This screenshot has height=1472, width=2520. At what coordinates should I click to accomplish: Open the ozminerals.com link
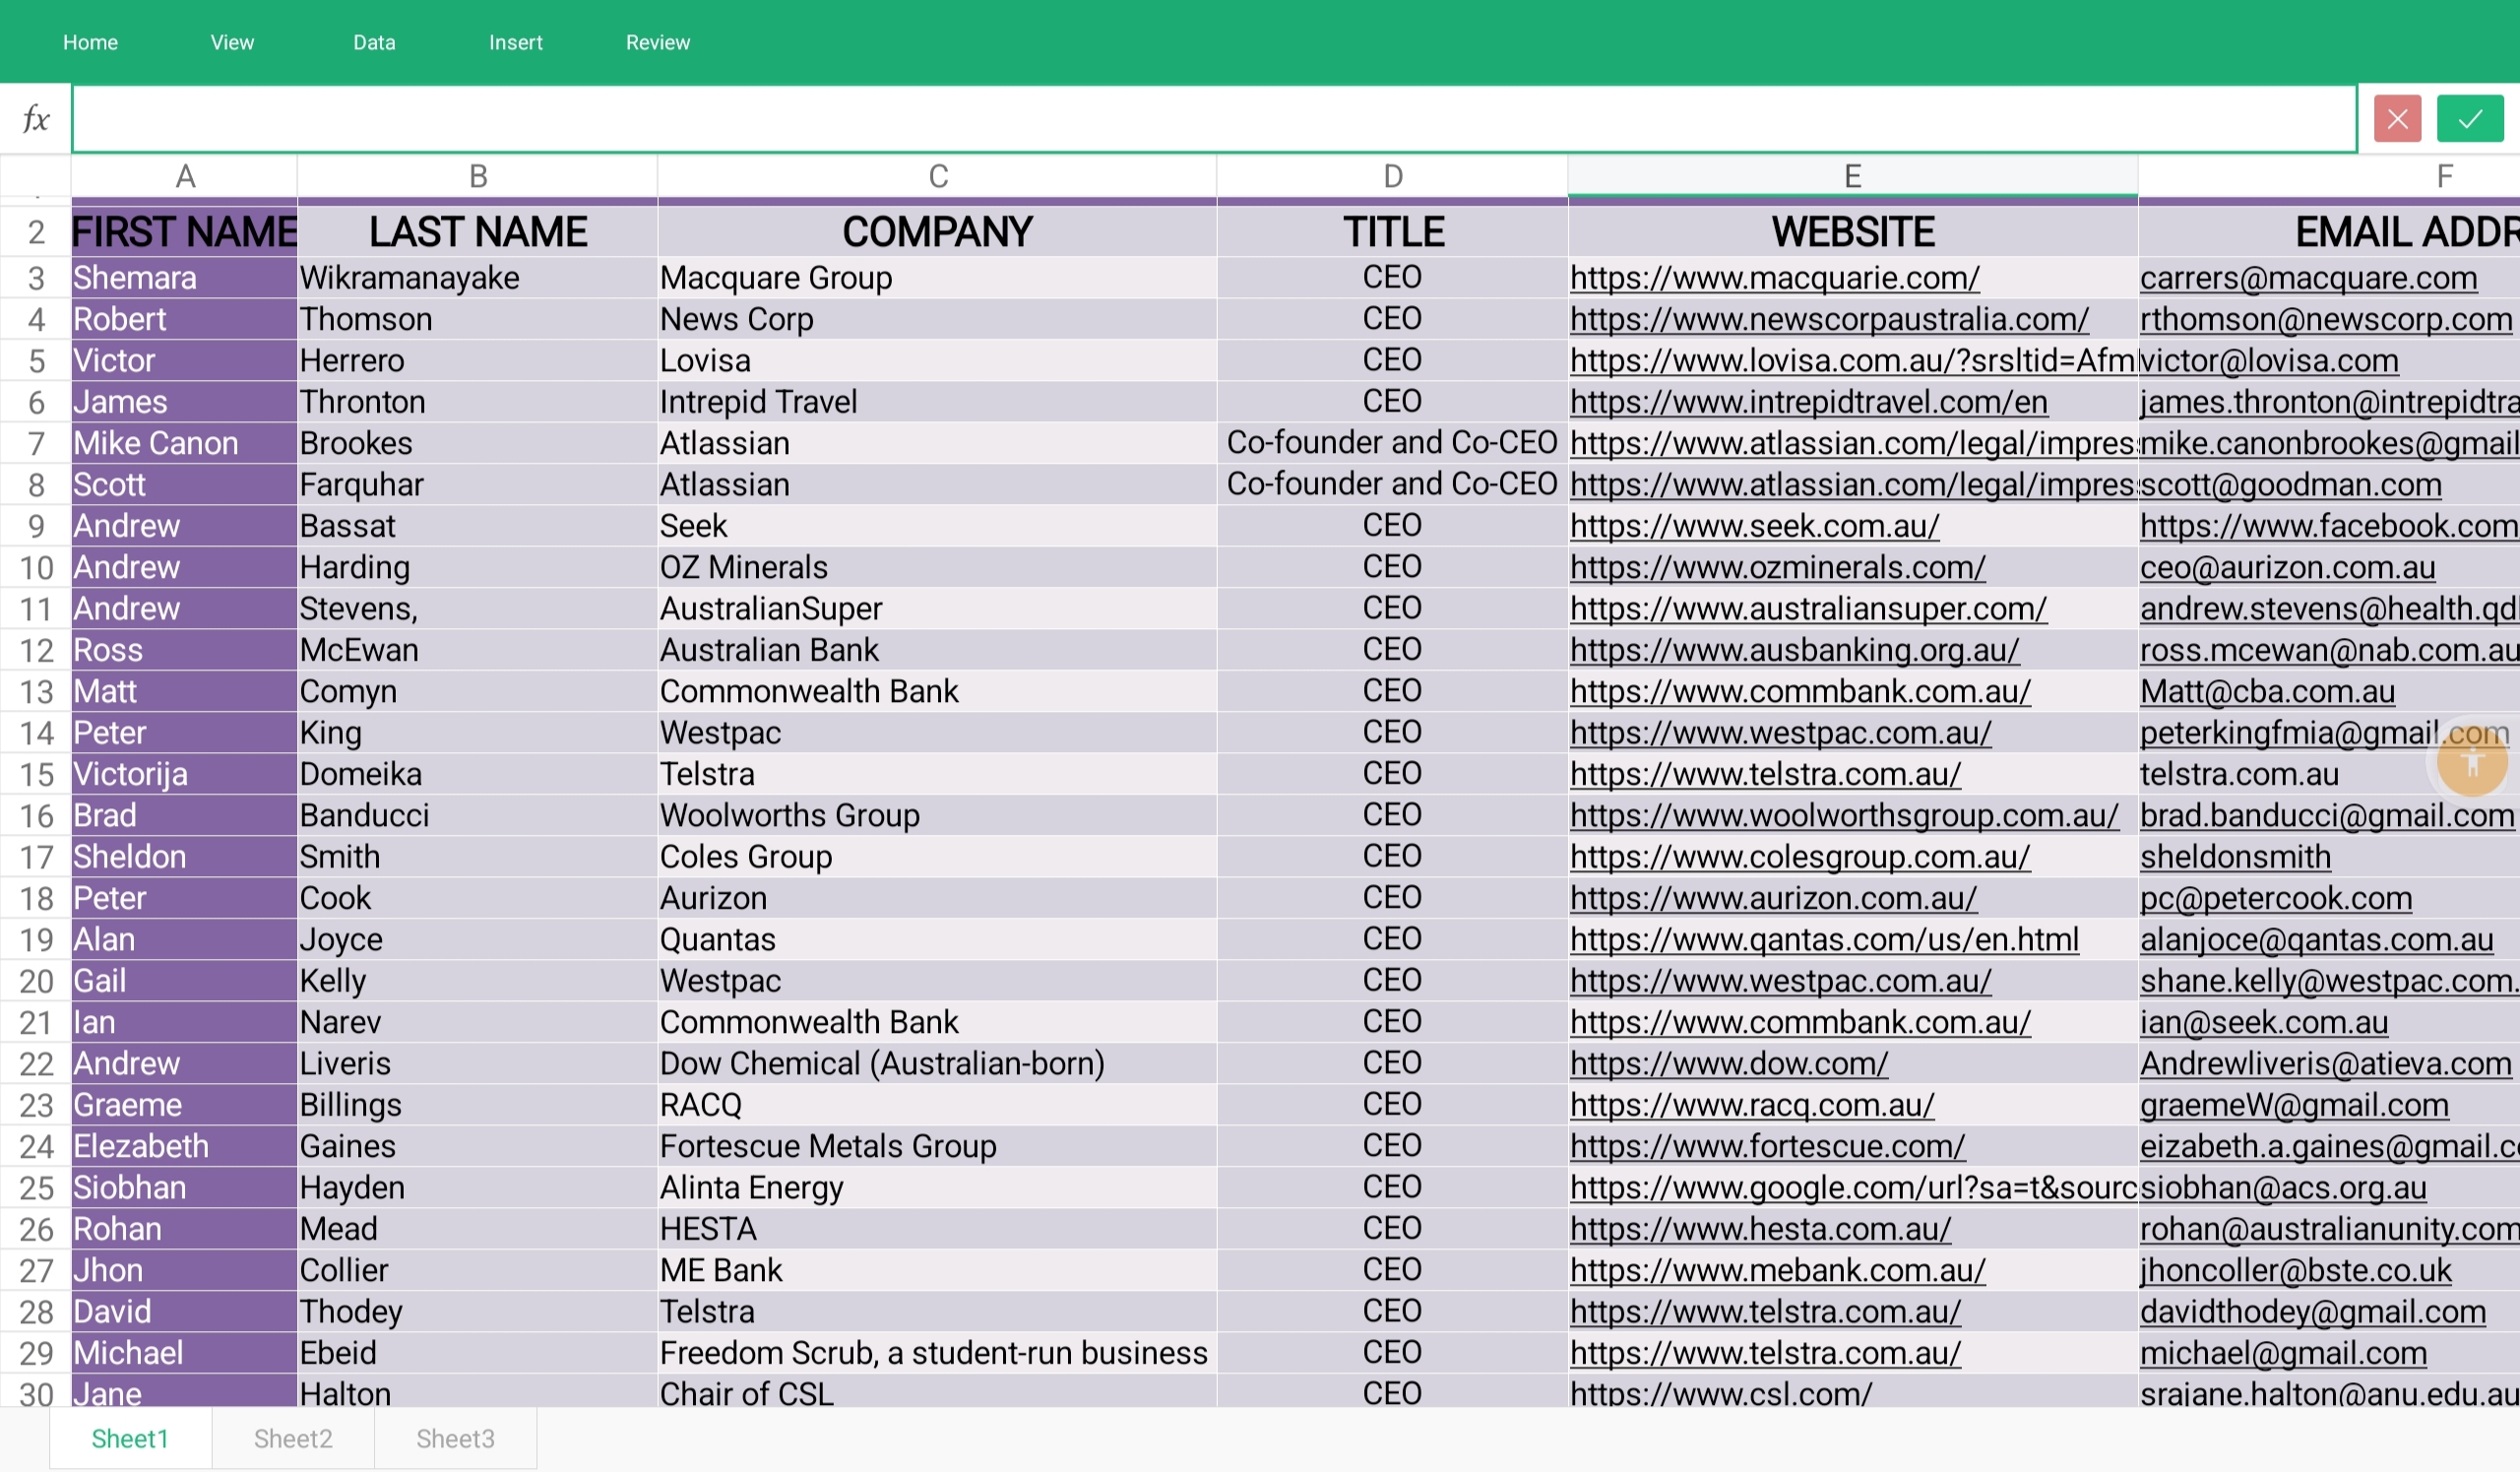[1777, 567]
